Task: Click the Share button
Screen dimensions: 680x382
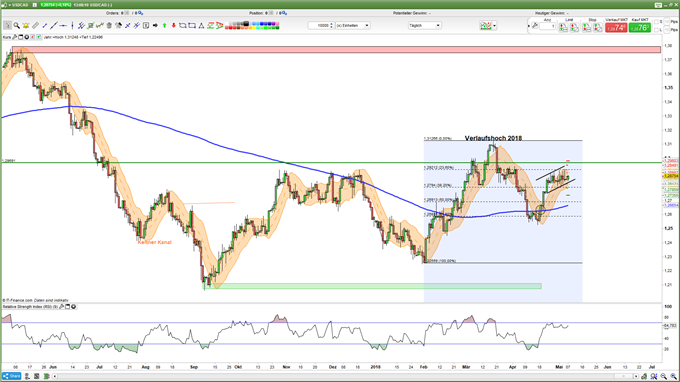Action: [x=12, y=376]
